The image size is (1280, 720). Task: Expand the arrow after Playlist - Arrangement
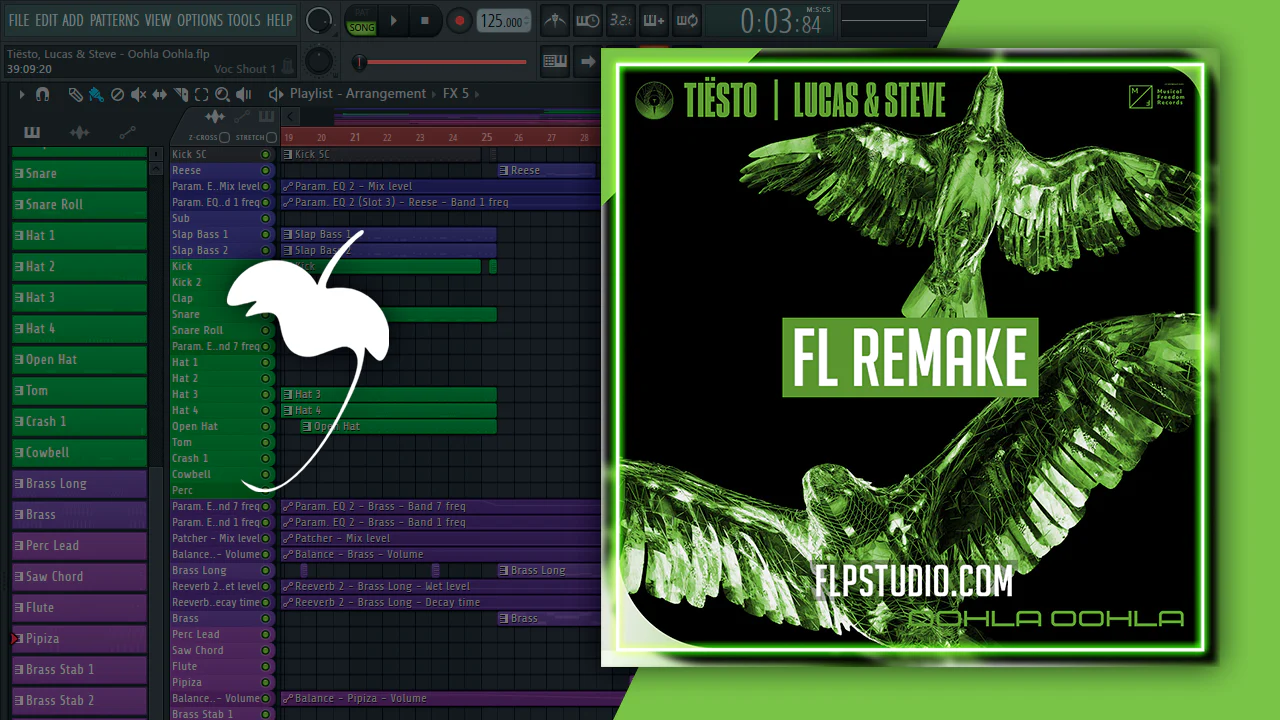pos(435,94)
